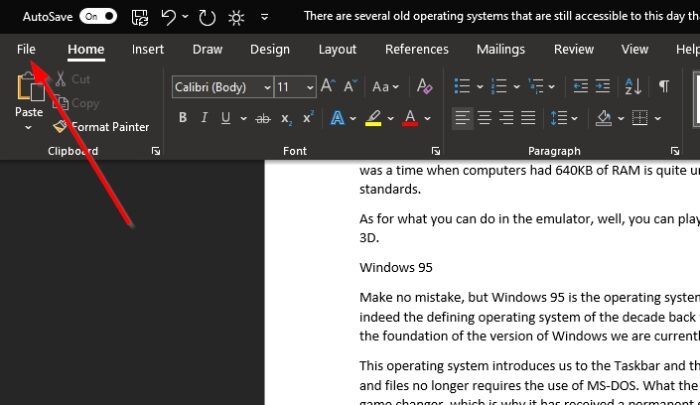Screen dimensions: 700x405
Task: Apply the yellow text highlight color
Action: (372, 118)
